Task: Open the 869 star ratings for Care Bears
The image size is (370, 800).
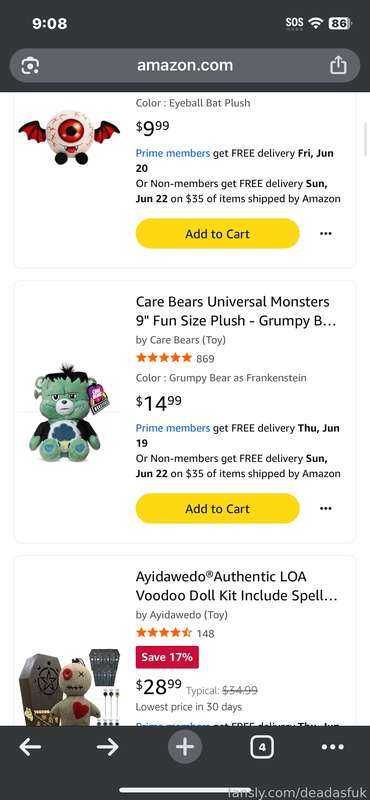Action: [x=175, y=358]
